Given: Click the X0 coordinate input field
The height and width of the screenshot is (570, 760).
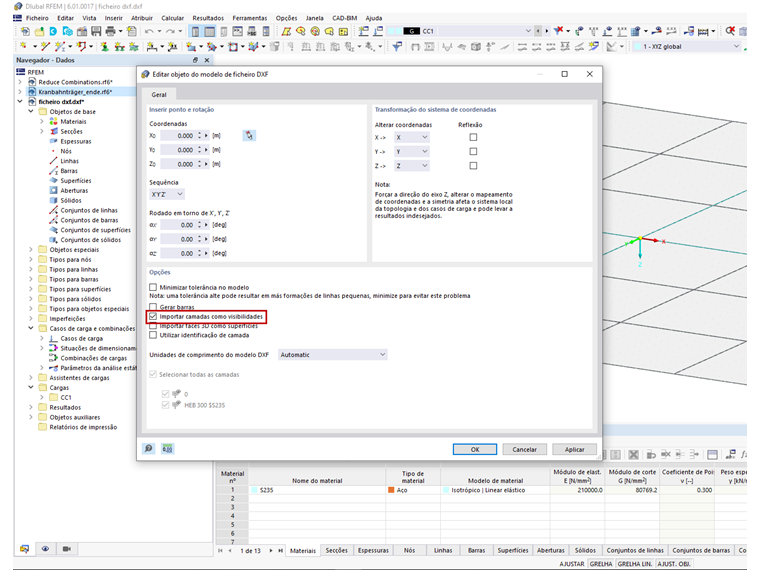Looking at the screenshot, I should [x=178, y=136].
